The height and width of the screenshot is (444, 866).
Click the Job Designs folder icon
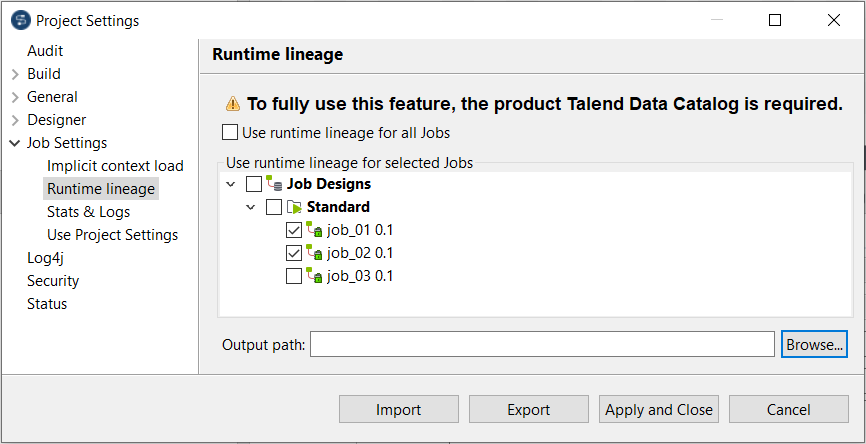tap(274, 184)
